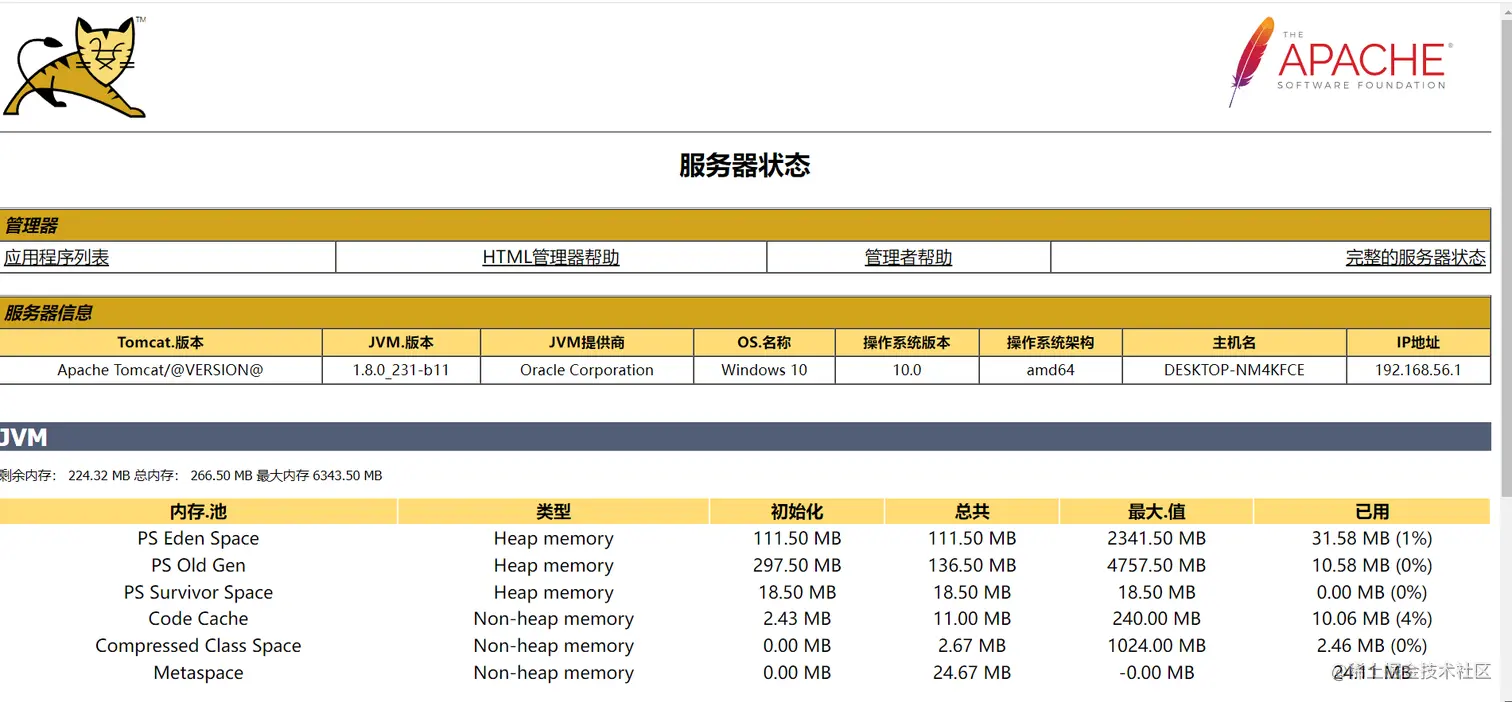Viewport: 1512px width, 702px height.
Task: Click the Code Cache row name
Action: [198, 619]
